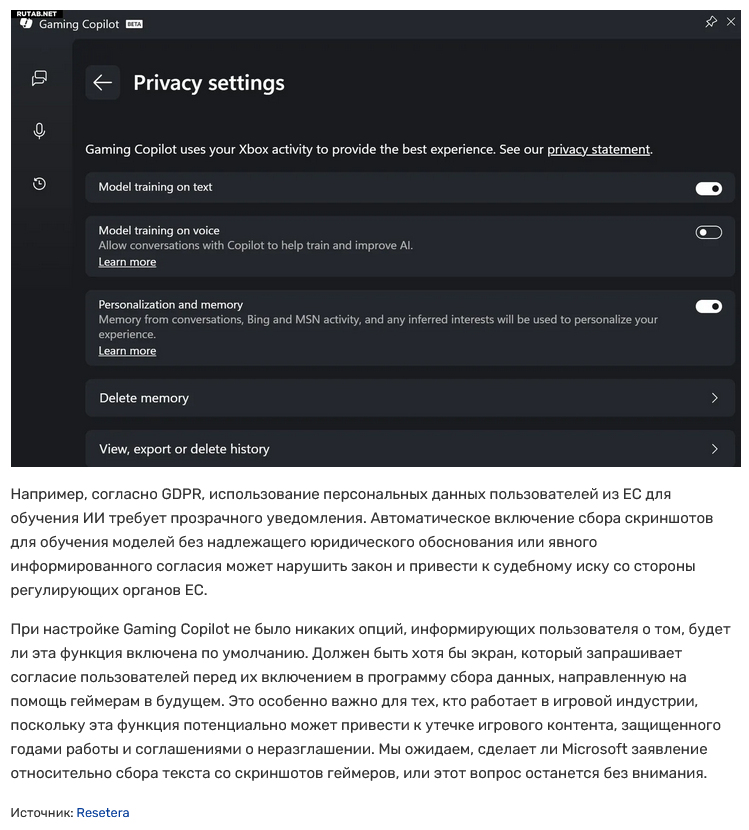Open the chat conversation sidebar icon
The height and width of the screenshot is (830, 749).
tap(39, 78)
